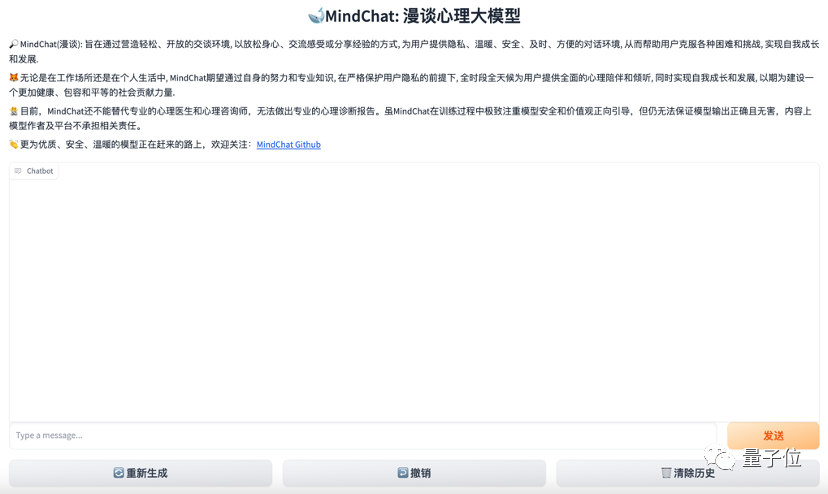
Task: Open the MindChat Github link
Action: (288, 144)
